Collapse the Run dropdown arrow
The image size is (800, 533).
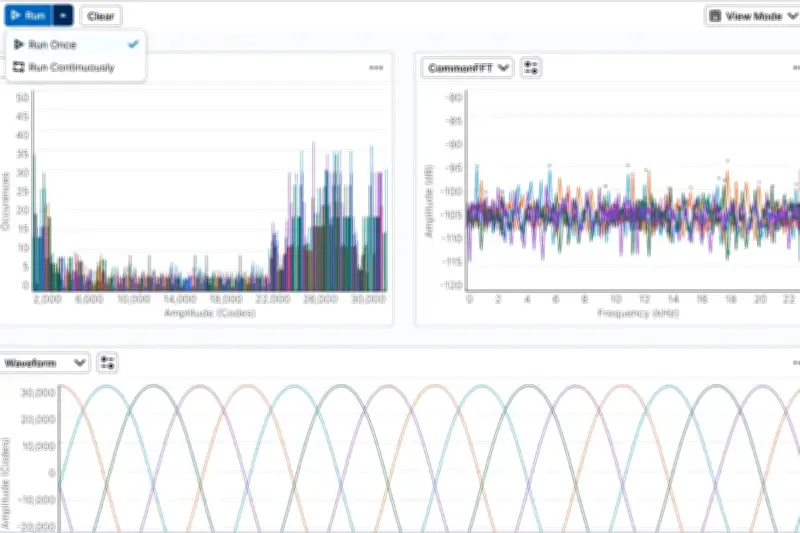(x=63, y=16)
